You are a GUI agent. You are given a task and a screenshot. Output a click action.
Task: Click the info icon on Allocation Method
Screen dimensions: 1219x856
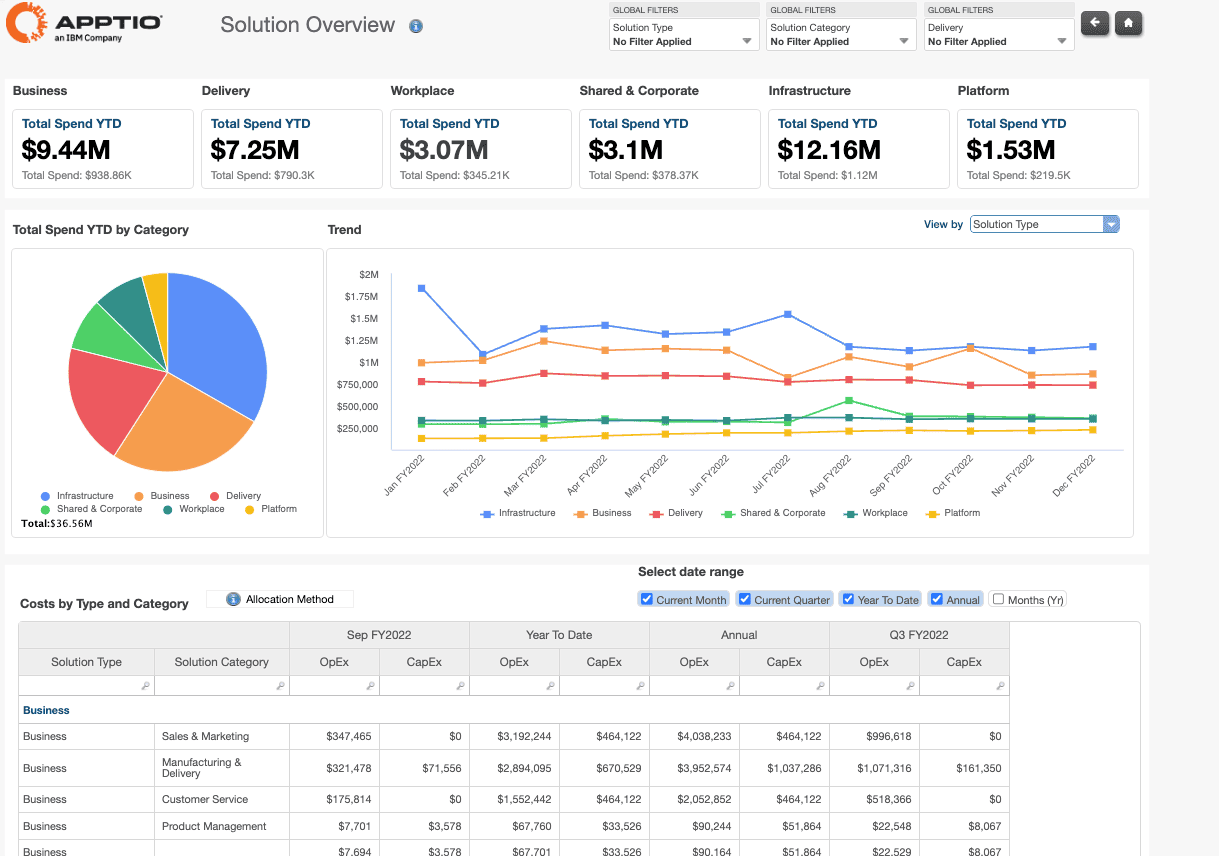[x=234, y=599]
